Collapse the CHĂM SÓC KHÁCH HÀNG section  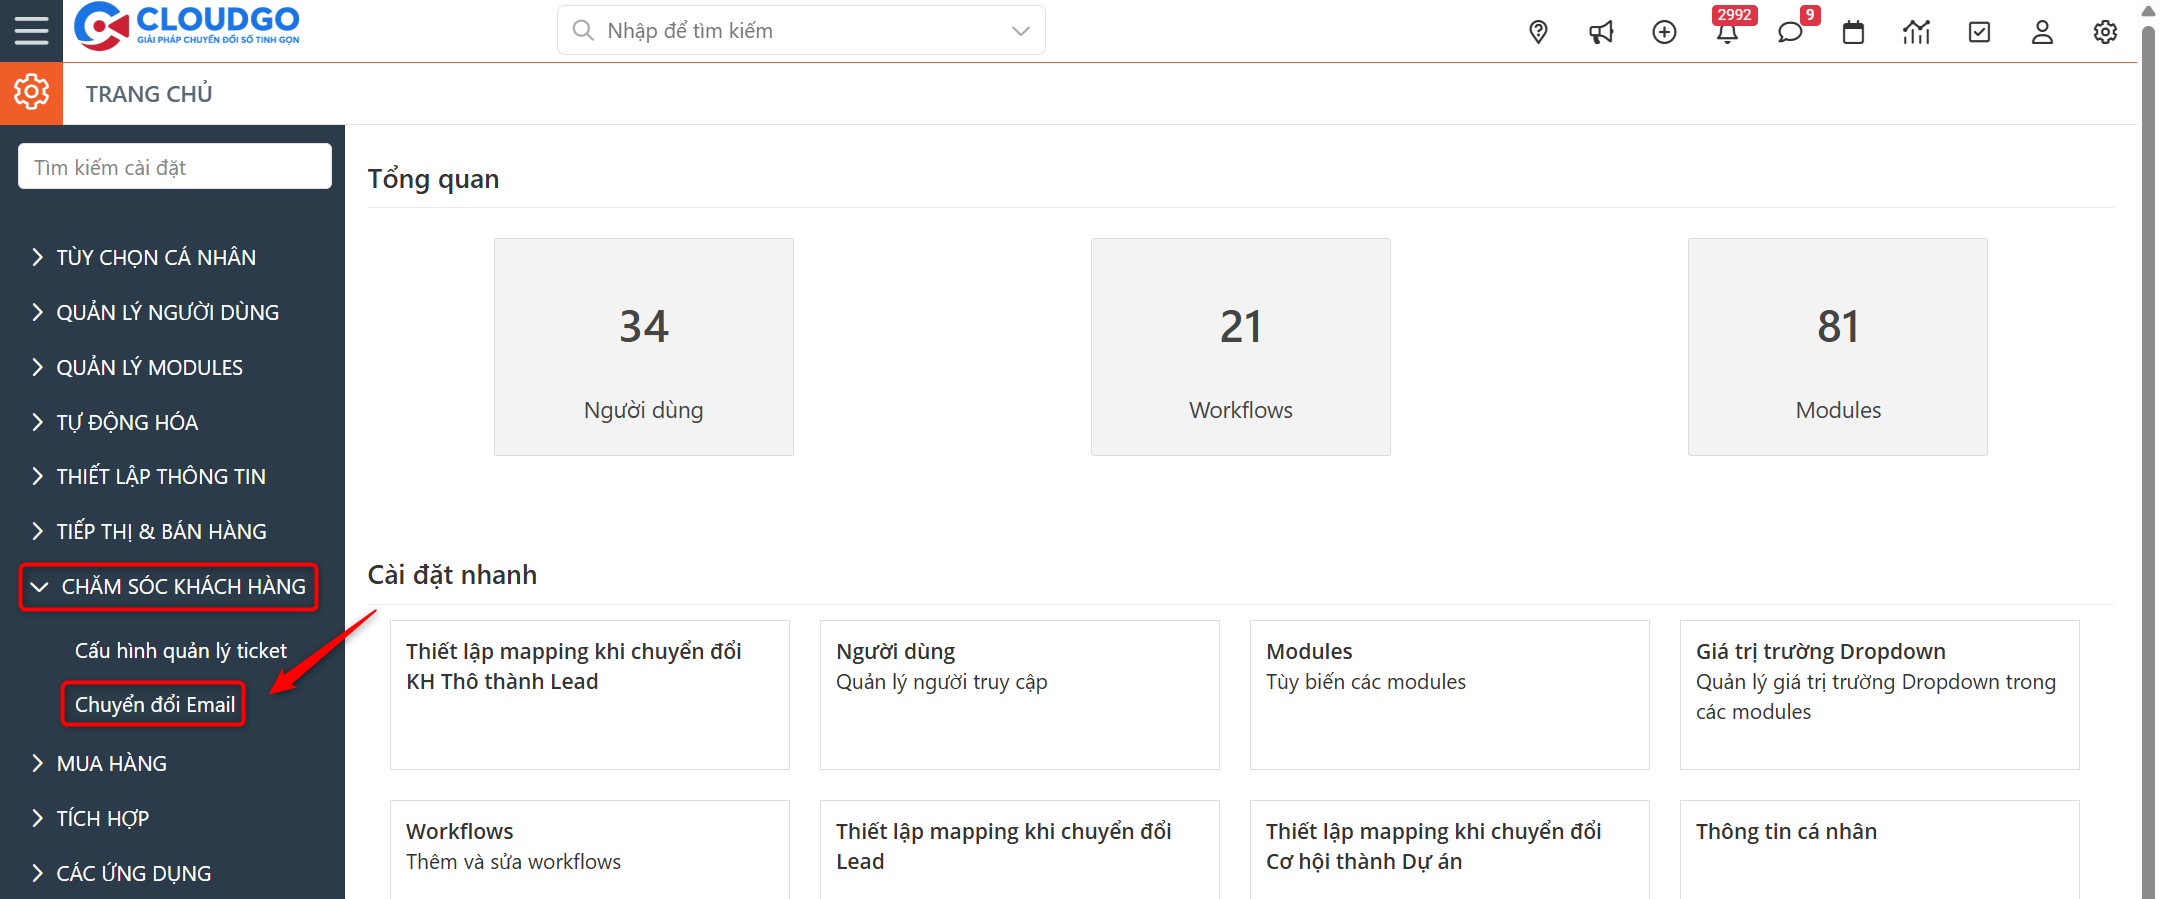coord(168,587)
